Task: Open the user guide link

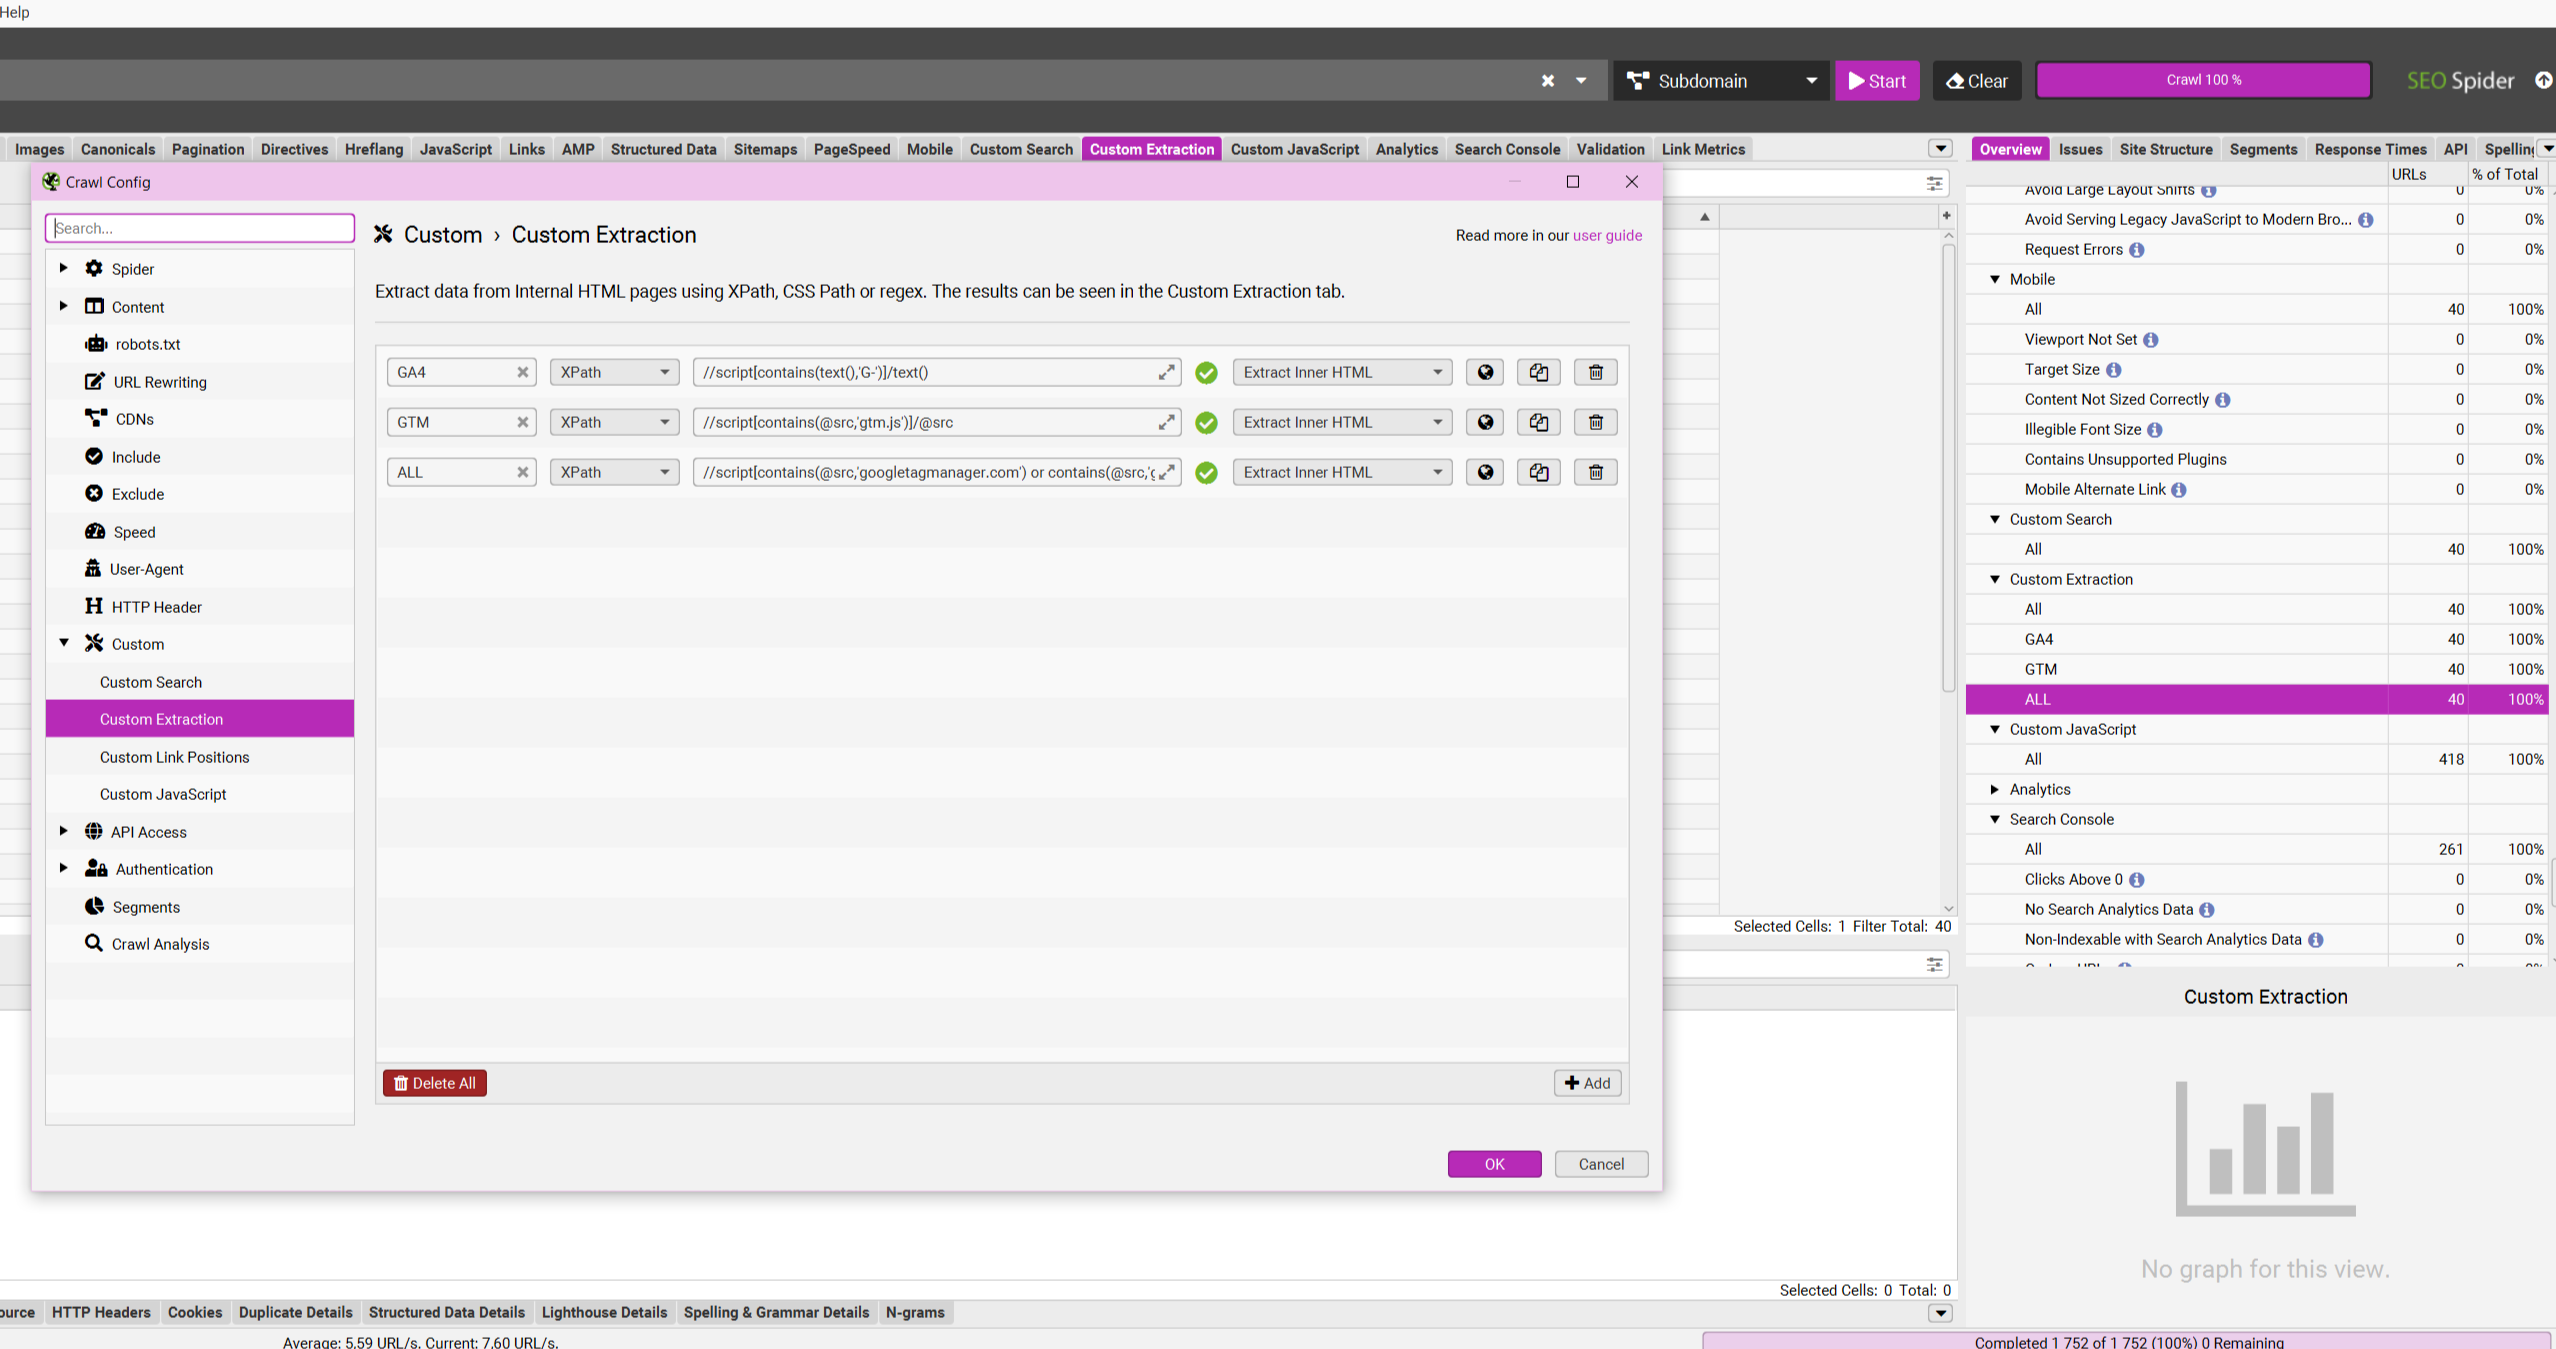Action: [1607, 235]
